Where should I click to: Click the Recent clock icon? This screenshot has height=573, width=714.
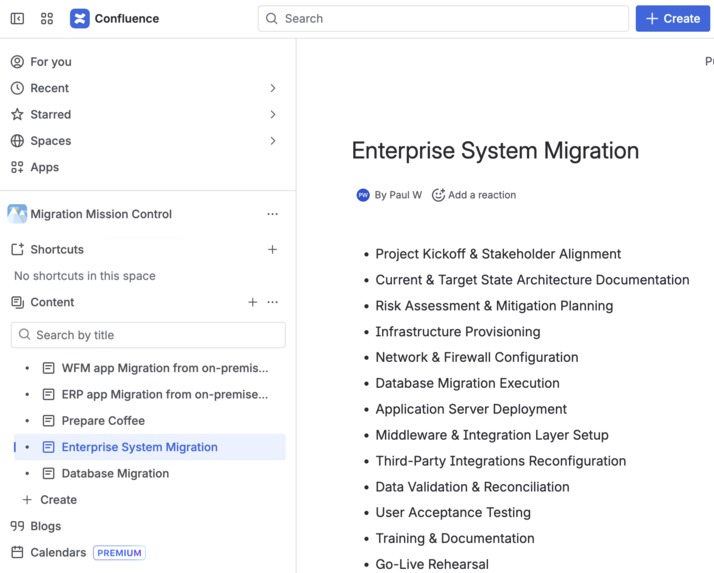click(x=17, y=88)
